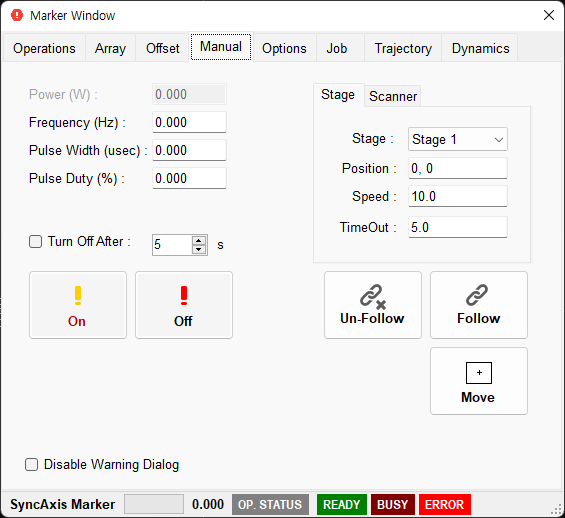Viewport: 565px width, 518px height.
Task: Turn laser on with yellow exclamation button
Action: point(78,305)
